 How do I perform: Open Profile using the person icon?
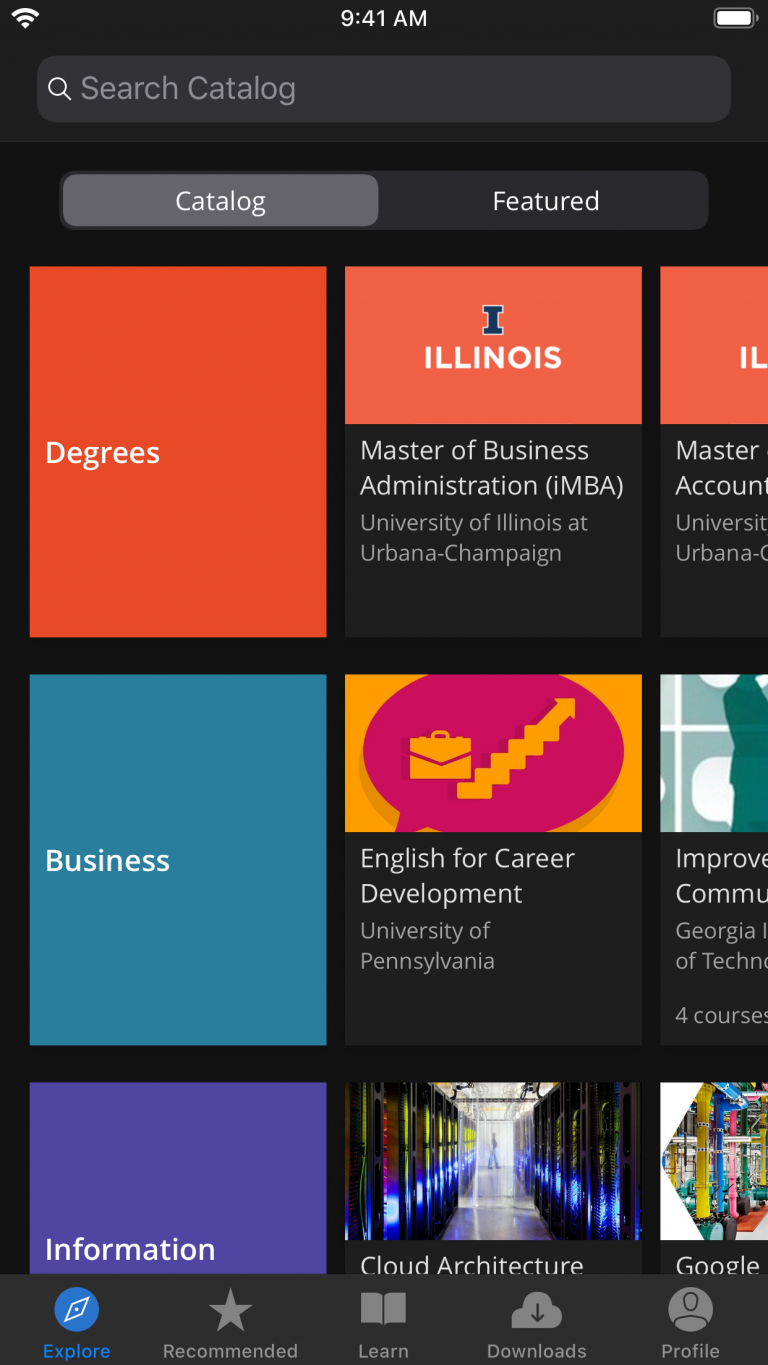[x=690, y=1308]
